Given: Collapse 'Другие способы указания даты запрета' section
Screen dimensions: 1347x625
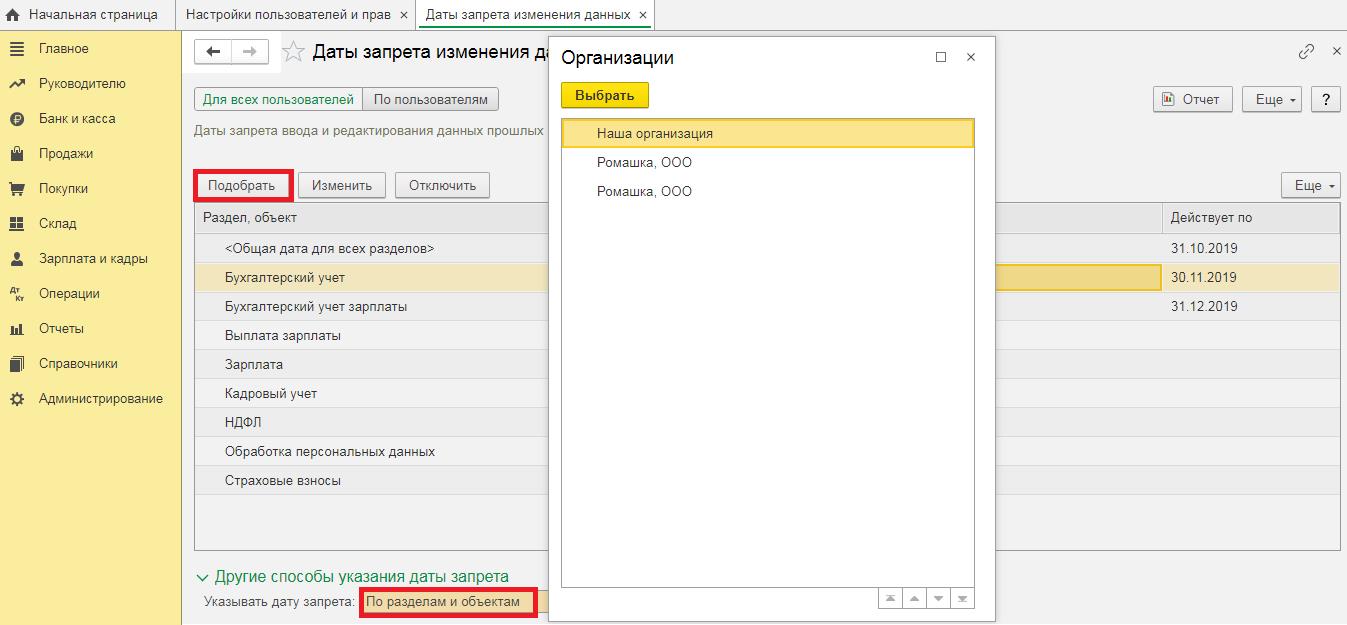Looking at the screenshot, I should pos(203,577).
